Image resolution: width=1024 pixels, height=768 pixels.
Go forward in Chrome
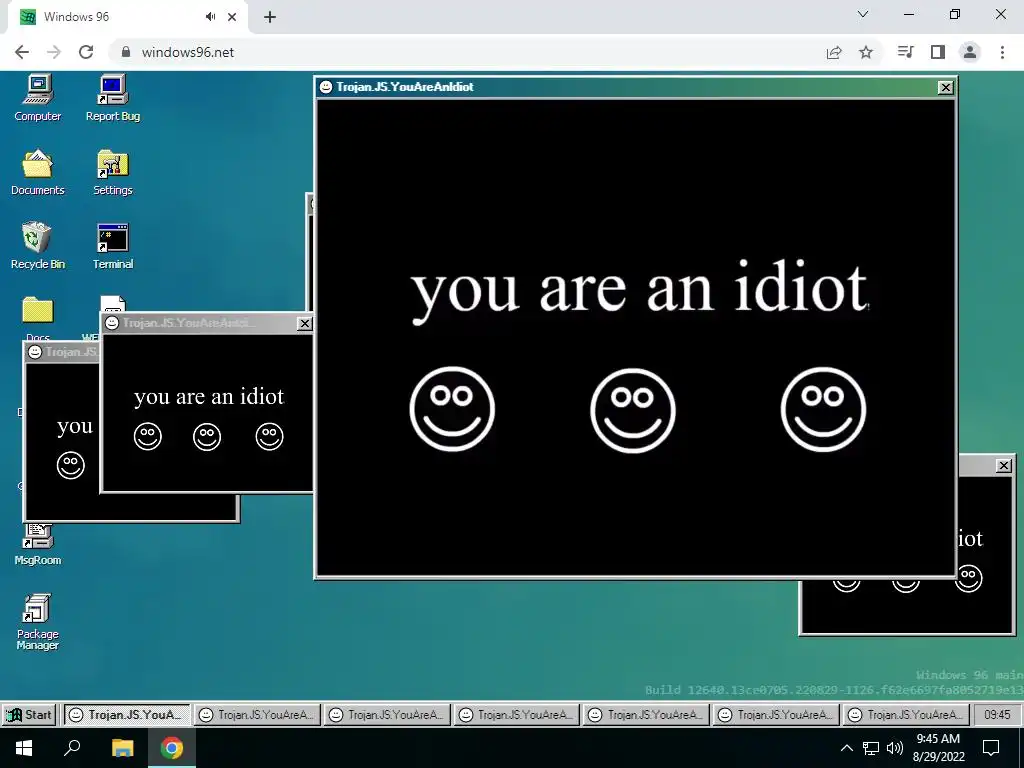pyautogui.click(x=54, y=52)
